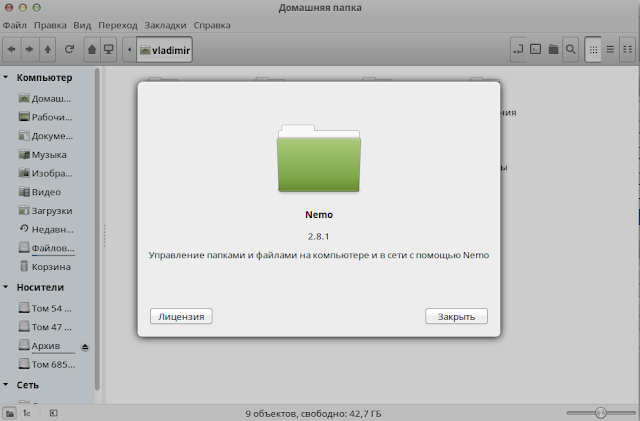This screenshot has width=640, height=421.
Task: Open Корзина trash in the sidebar
Action: [44, 267]
